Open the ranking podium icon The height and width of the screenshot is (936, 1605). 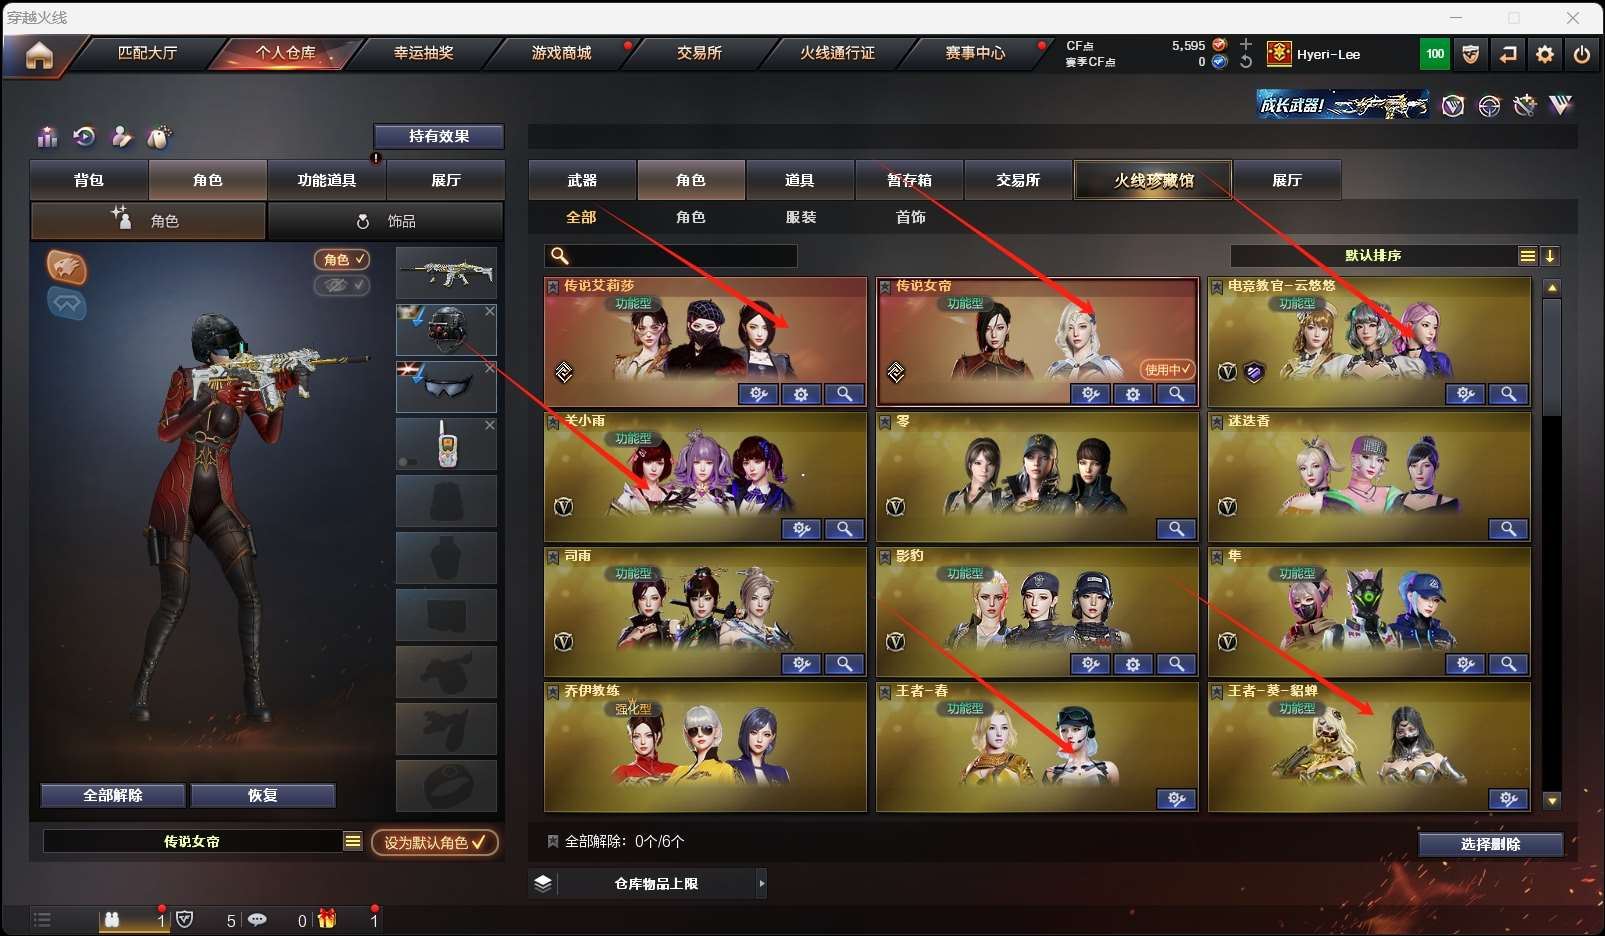pyautogui.click(x=47, y=137)
